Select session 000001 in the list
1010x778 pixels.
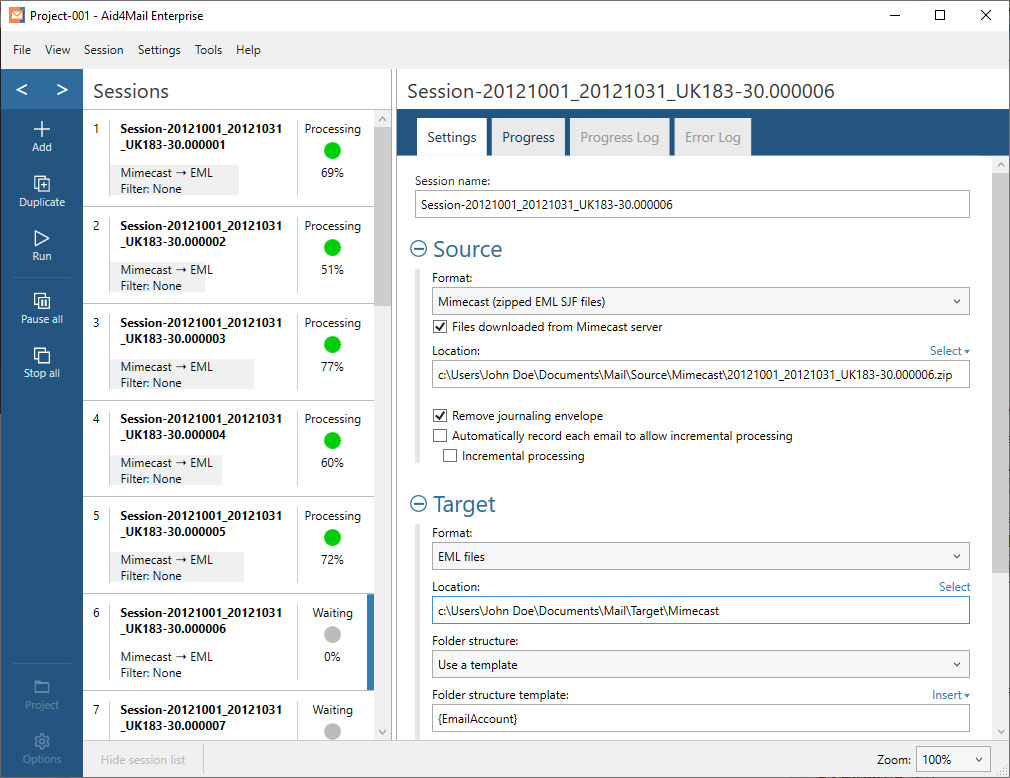pos(229,158)
